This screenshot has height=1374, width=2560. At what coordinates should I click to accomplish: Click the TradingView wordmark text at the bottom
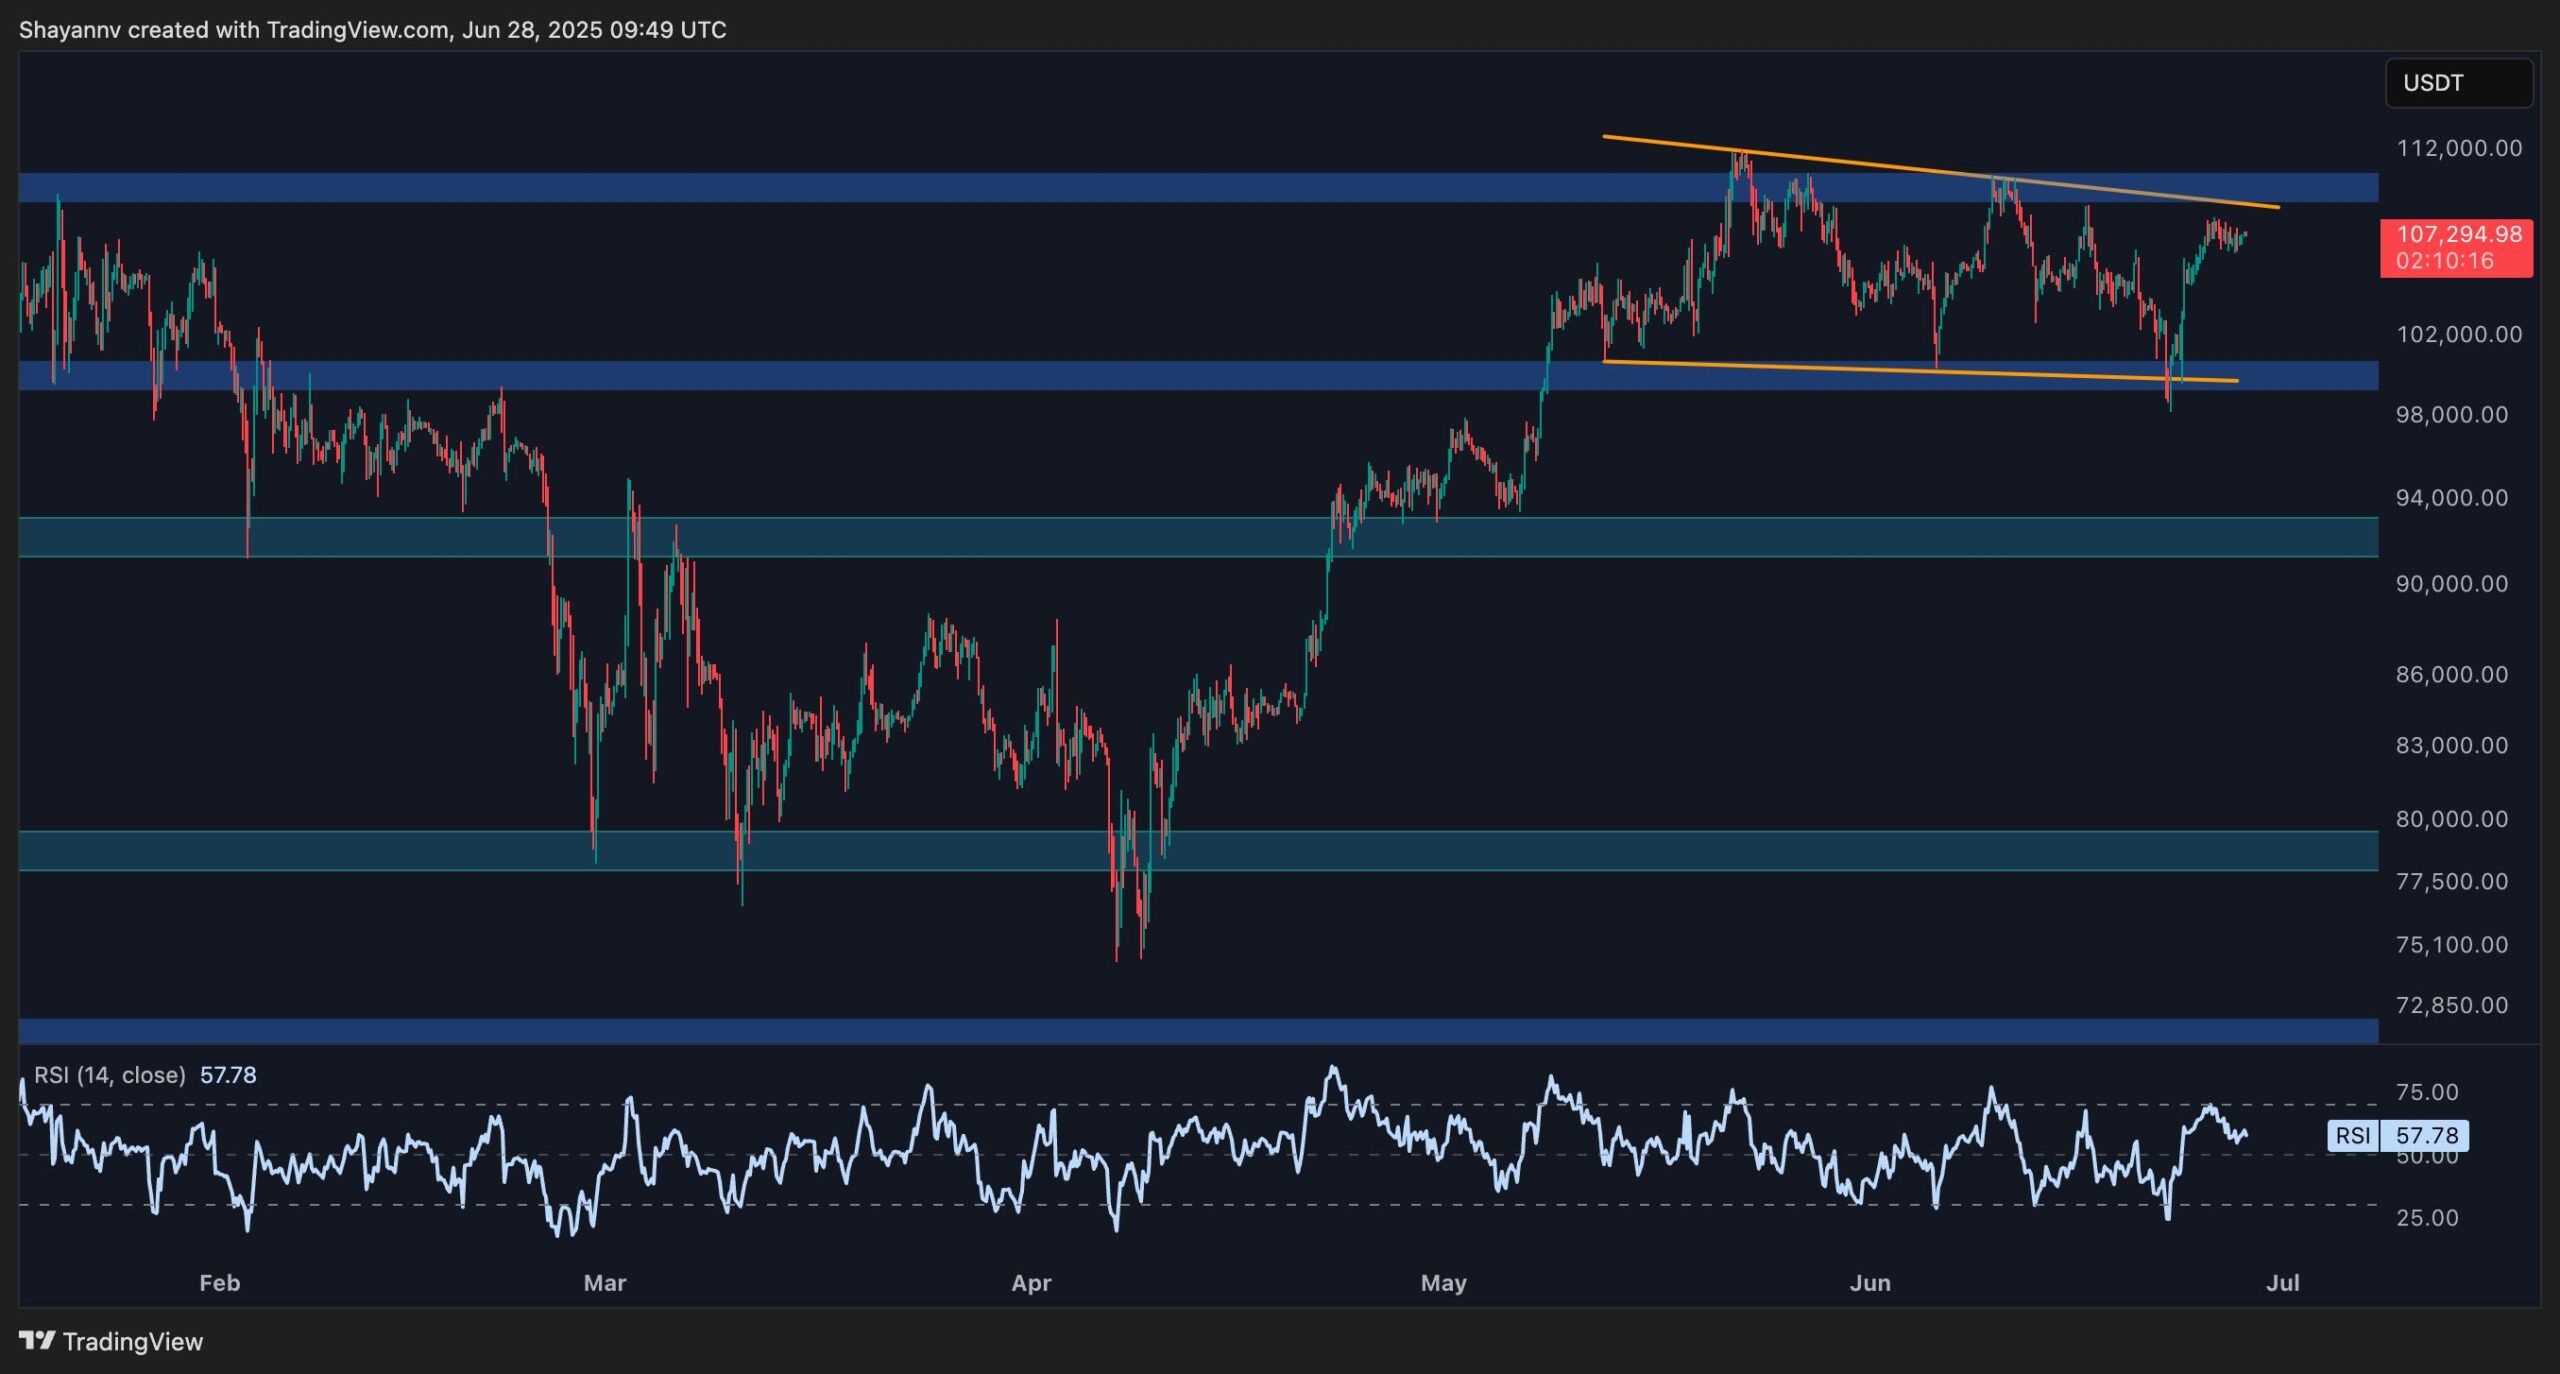[132, 1341]
